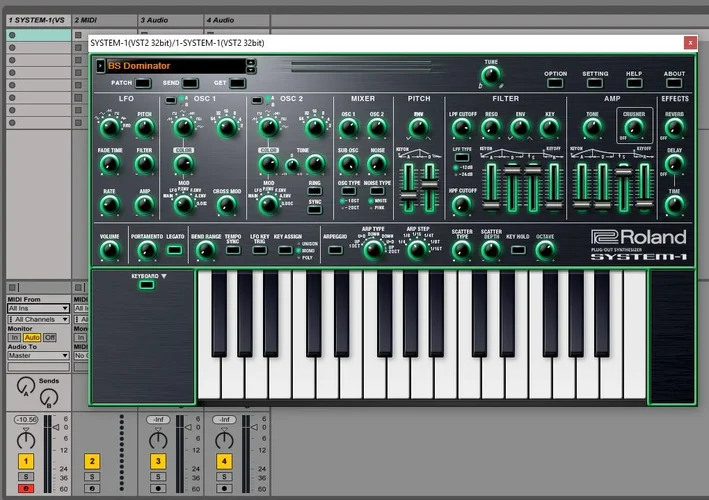Adjust the OCTAVE knob
709x500 pixels.
coord(545,250)
